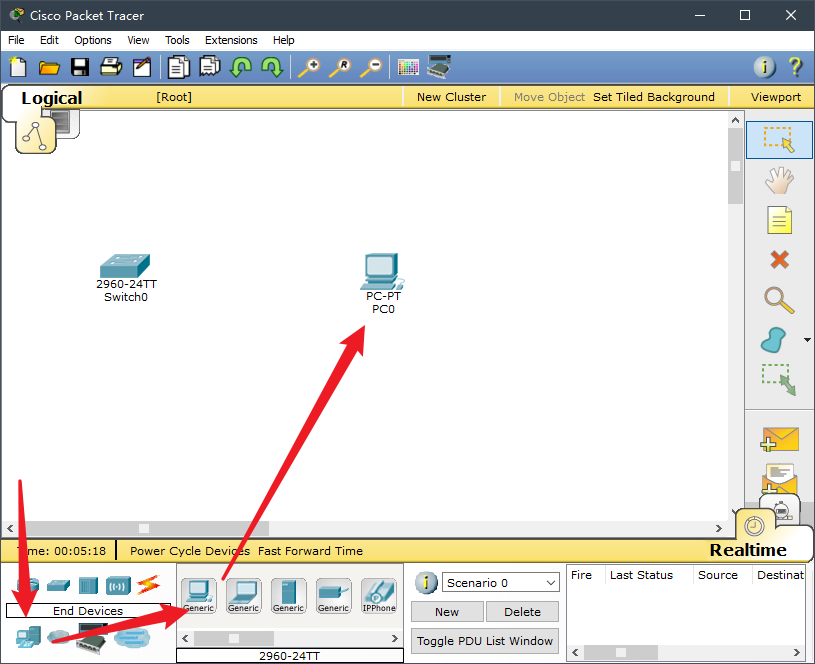The image size is (815, 664).
Task: Open the Drawing Palette
Action: point(408,68)
